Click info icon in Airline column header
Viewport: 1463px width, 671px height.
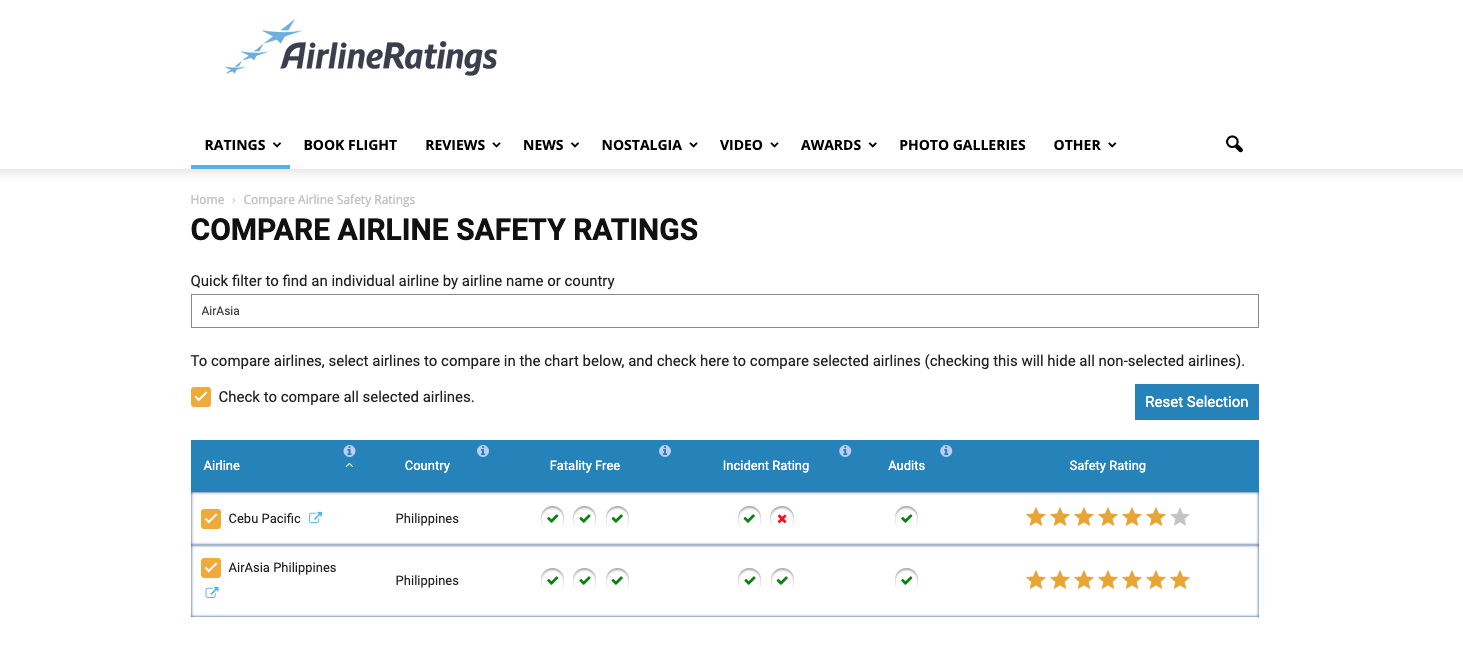pos(349,451)
